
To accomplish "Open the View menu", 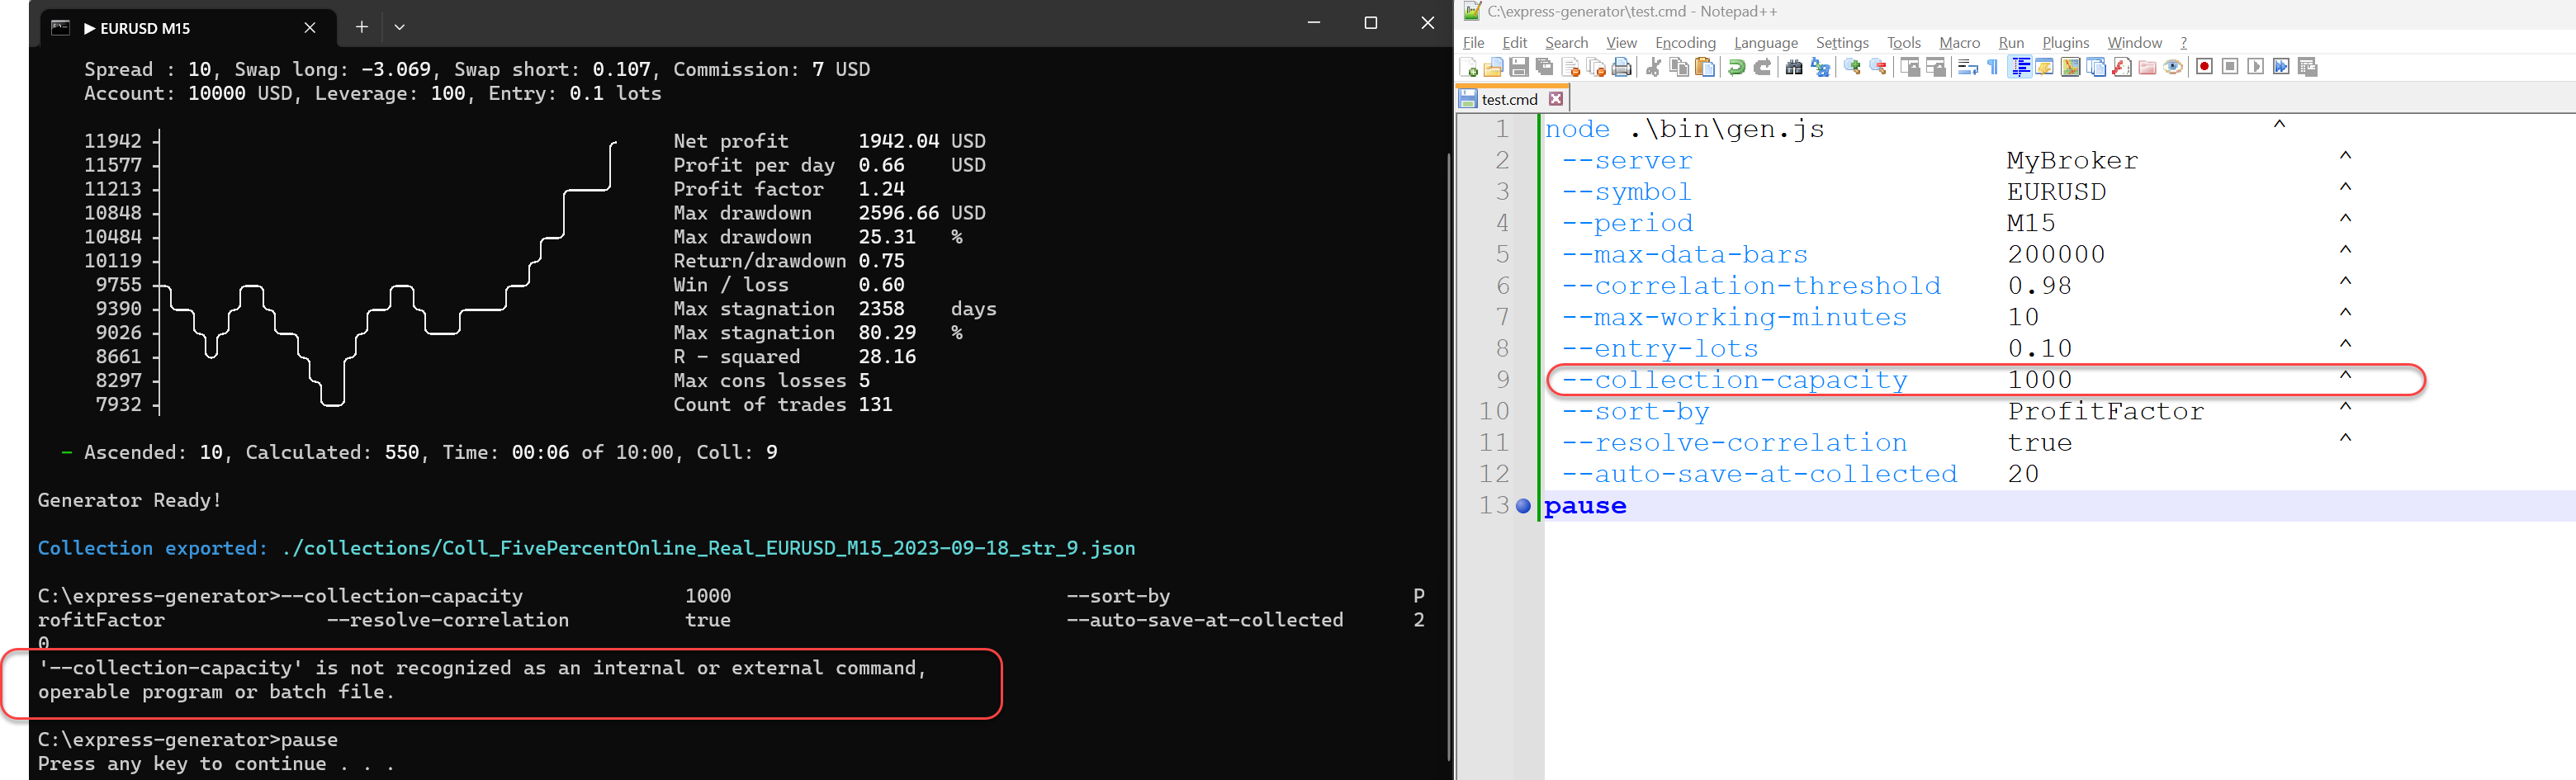I will [1621, 42].
